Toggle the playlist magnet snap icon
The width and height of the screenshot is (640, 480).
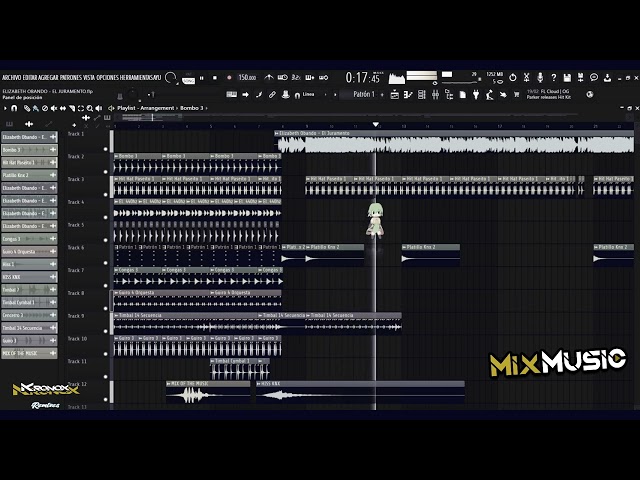[x=14, y=108]
